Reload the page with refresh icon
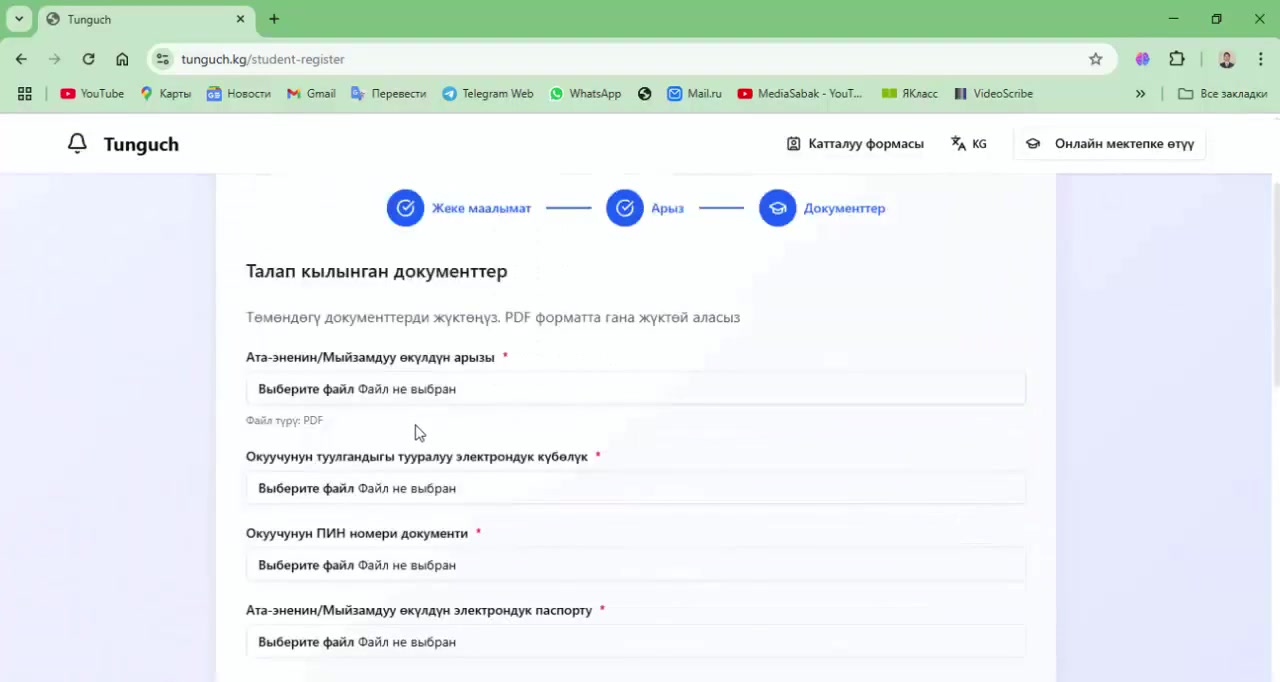The width and height of the screenshot is (1280, 682). tap(88, 59)
